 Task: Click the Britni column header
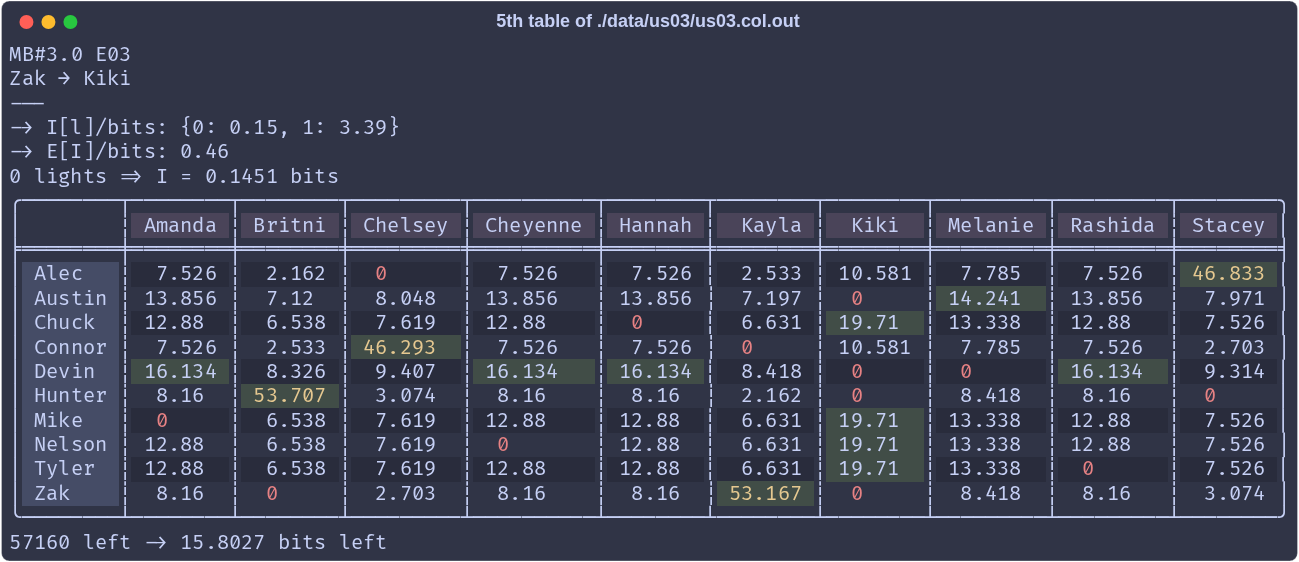(290, 225)
